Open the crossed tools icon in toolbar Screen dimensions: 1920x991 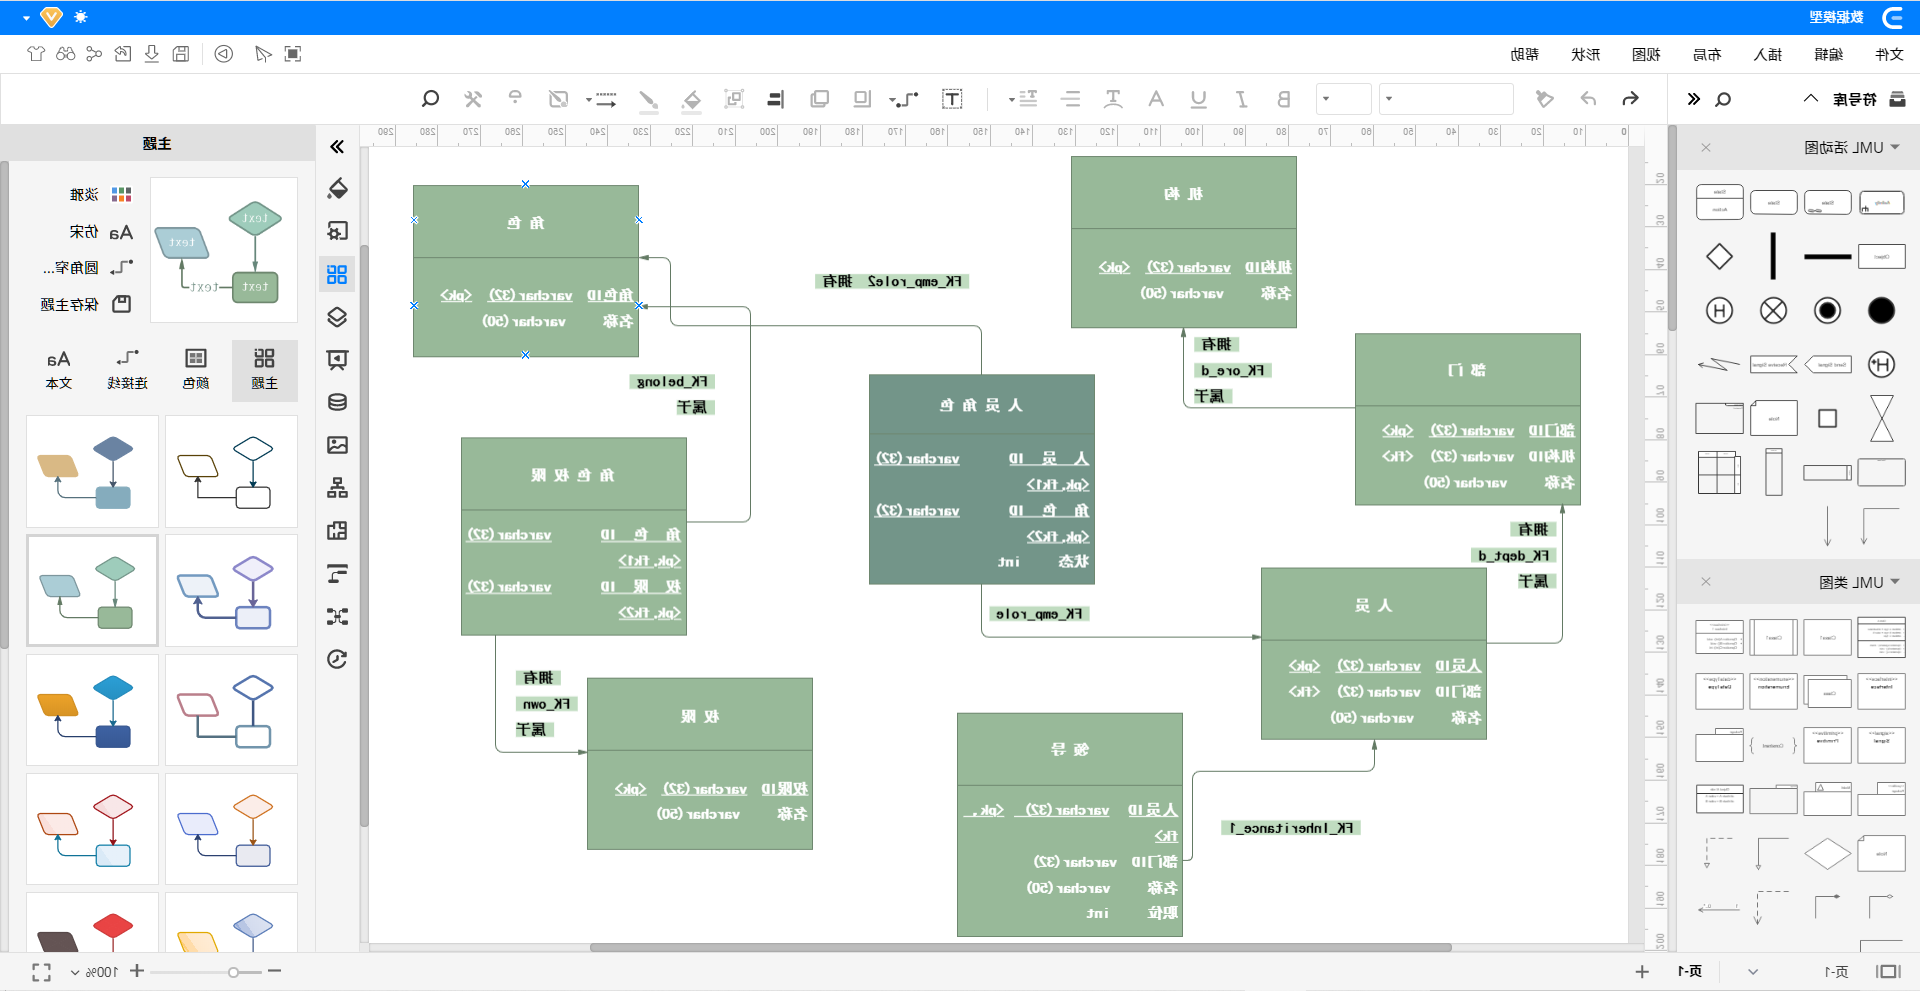click(473, 99)
